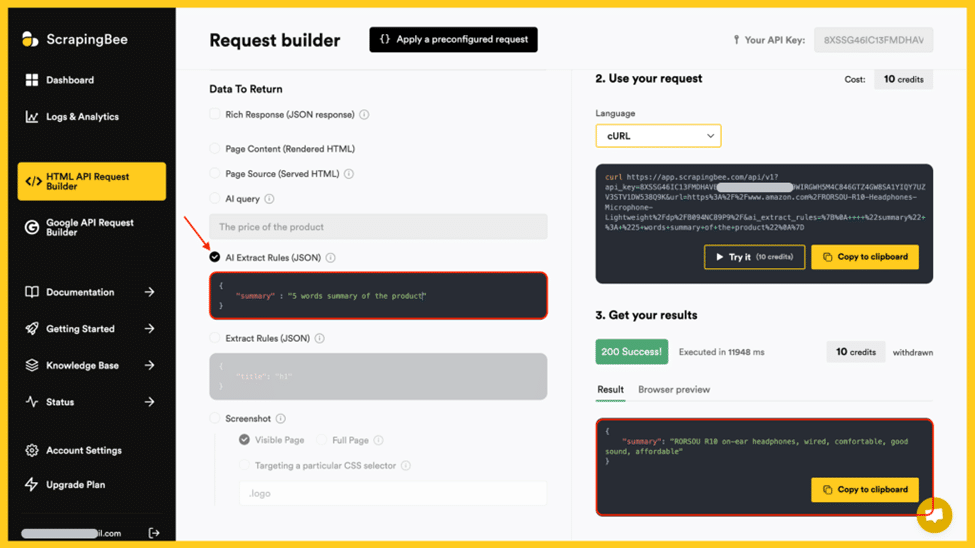Switch to the Result tab
Viewport: 975px width, 548px height.
[611, 389]
